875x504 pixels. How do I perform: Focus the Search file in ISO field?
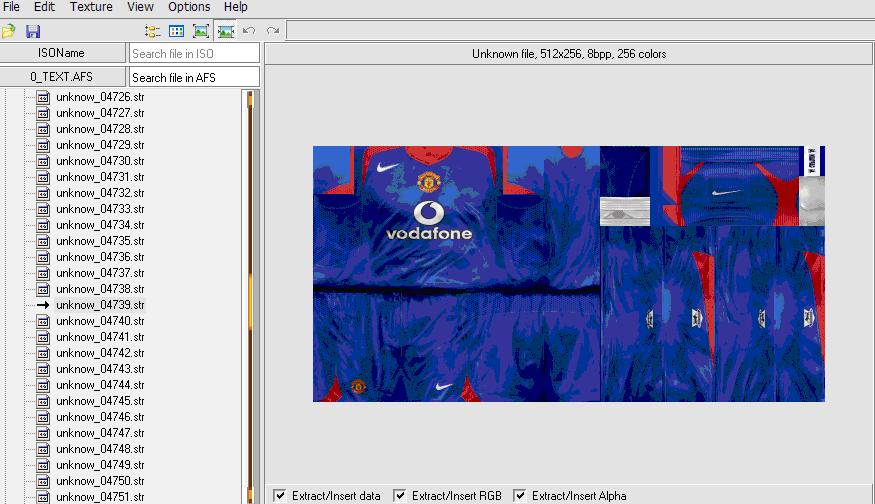coord(194,54)
